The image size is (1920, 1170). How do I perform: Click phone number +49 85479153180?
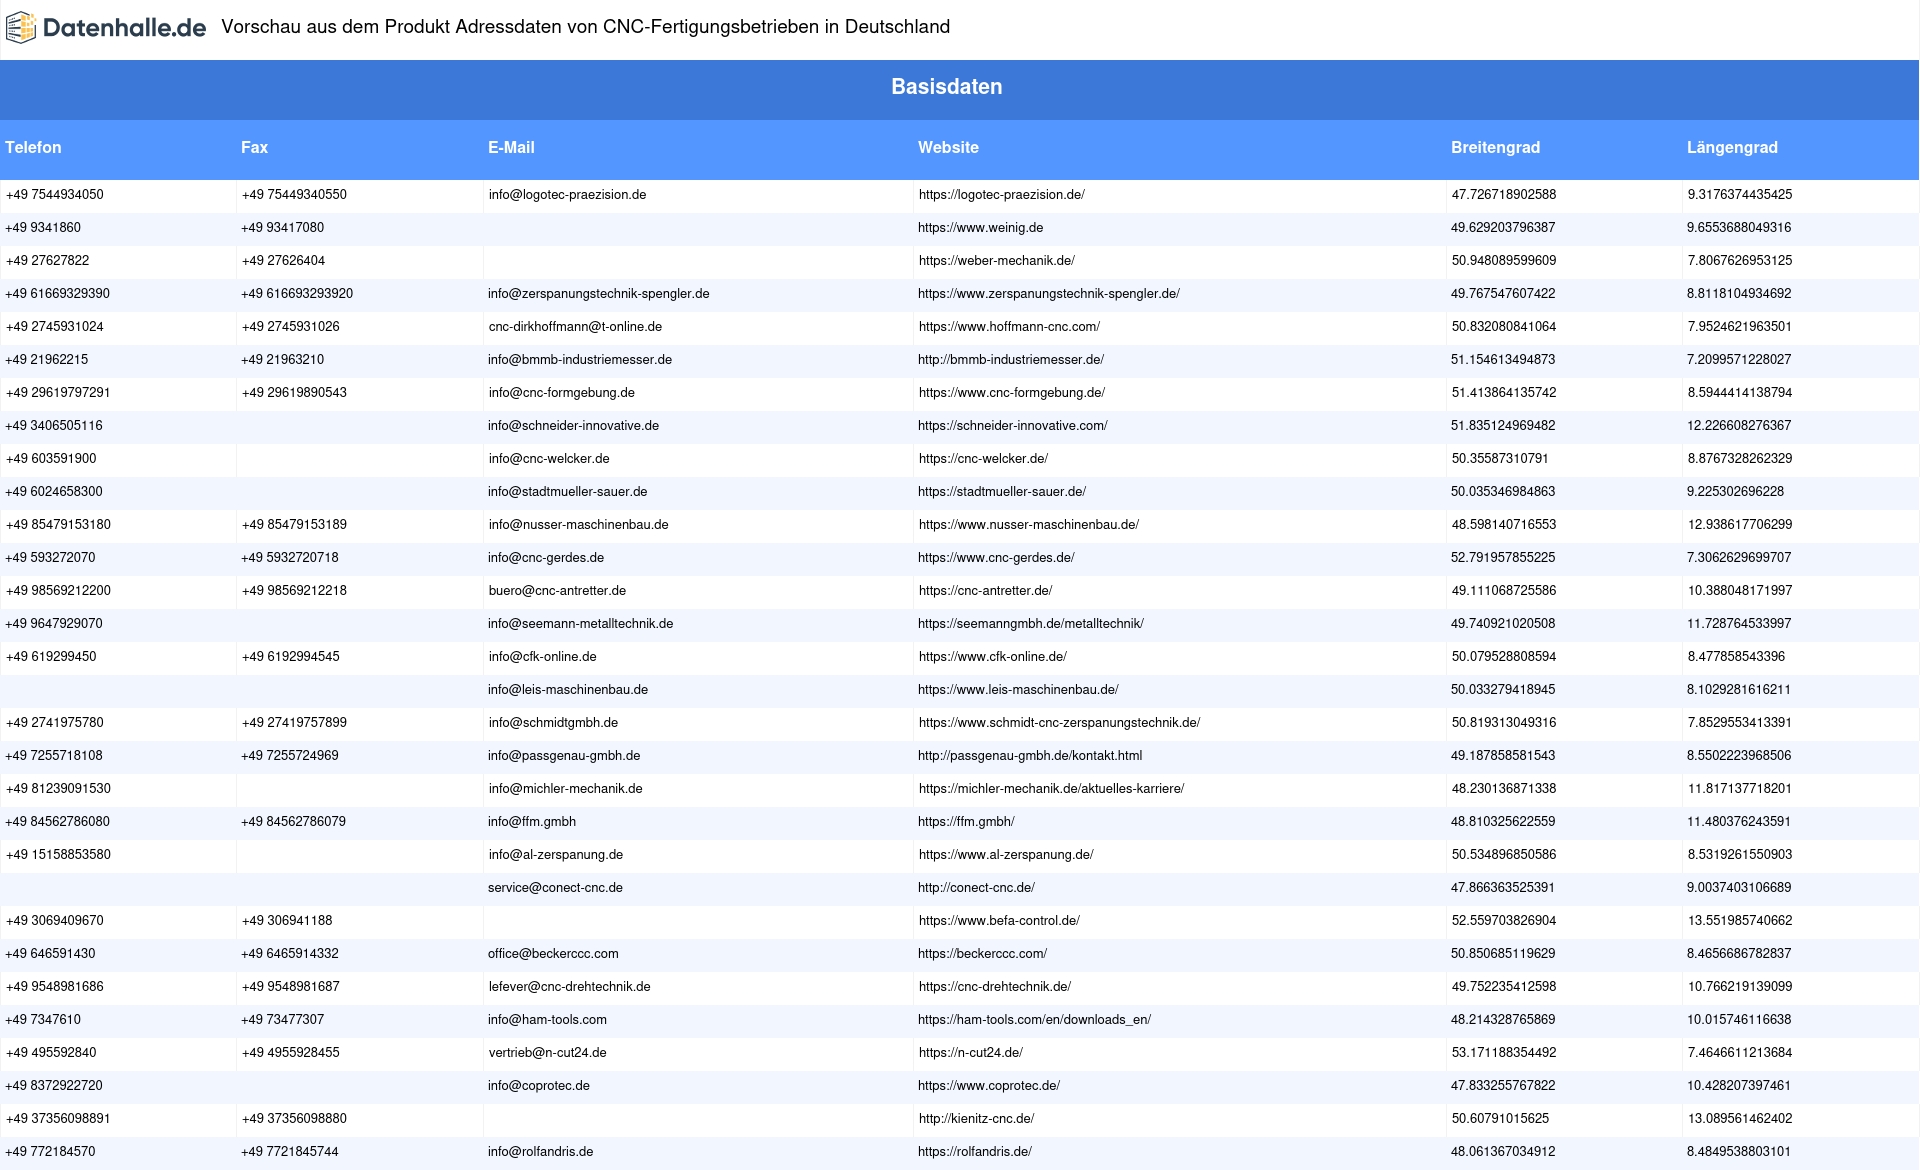pyautogui.click(x=59, y=525)
